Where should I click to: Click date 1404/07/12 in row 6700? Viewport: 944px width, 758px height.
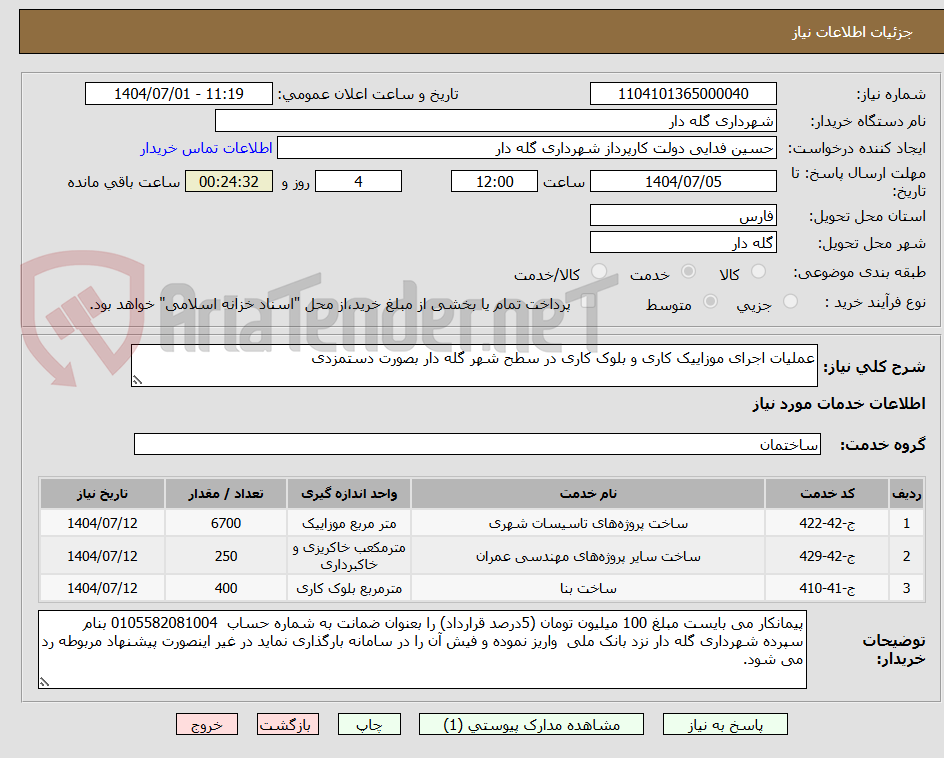(102, 523)
